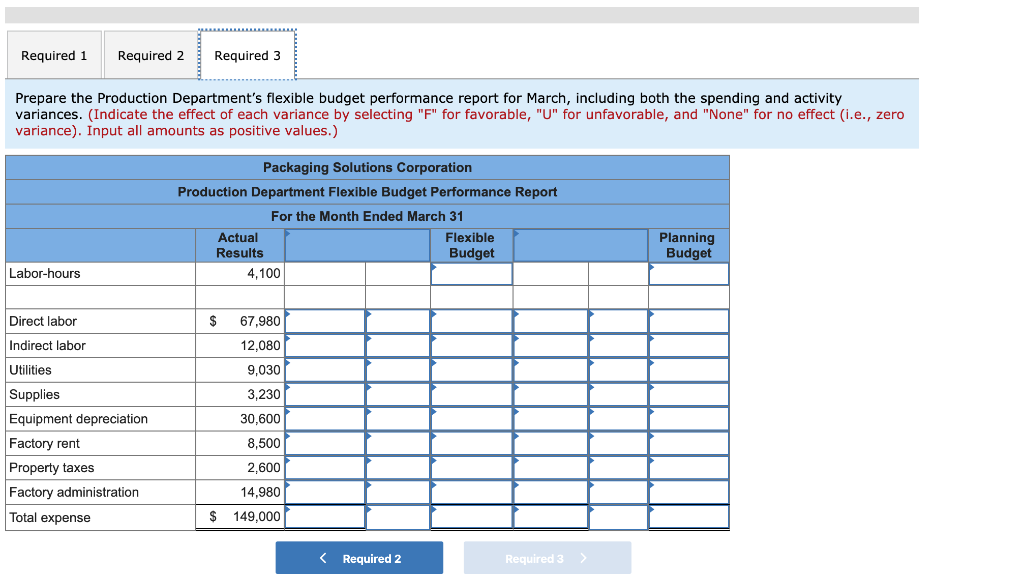Open Direct labor activity variance F/U dropdown

click(x=618, y=321)
